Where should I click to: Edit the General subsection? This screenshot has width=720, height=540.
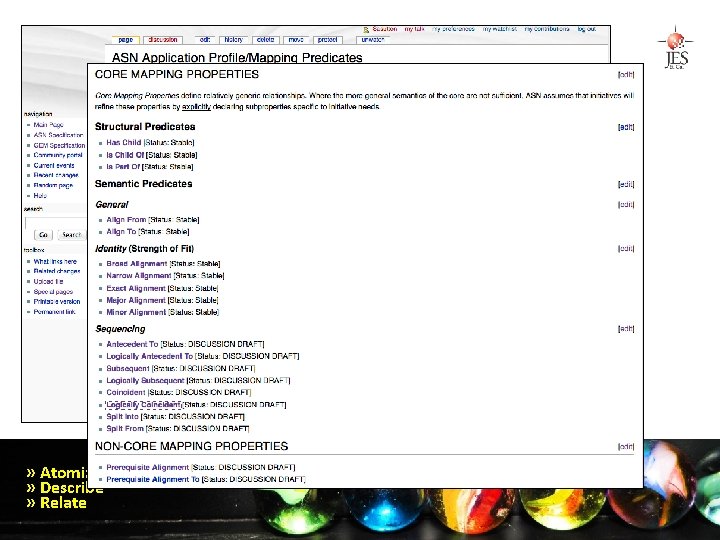point(626,204)
